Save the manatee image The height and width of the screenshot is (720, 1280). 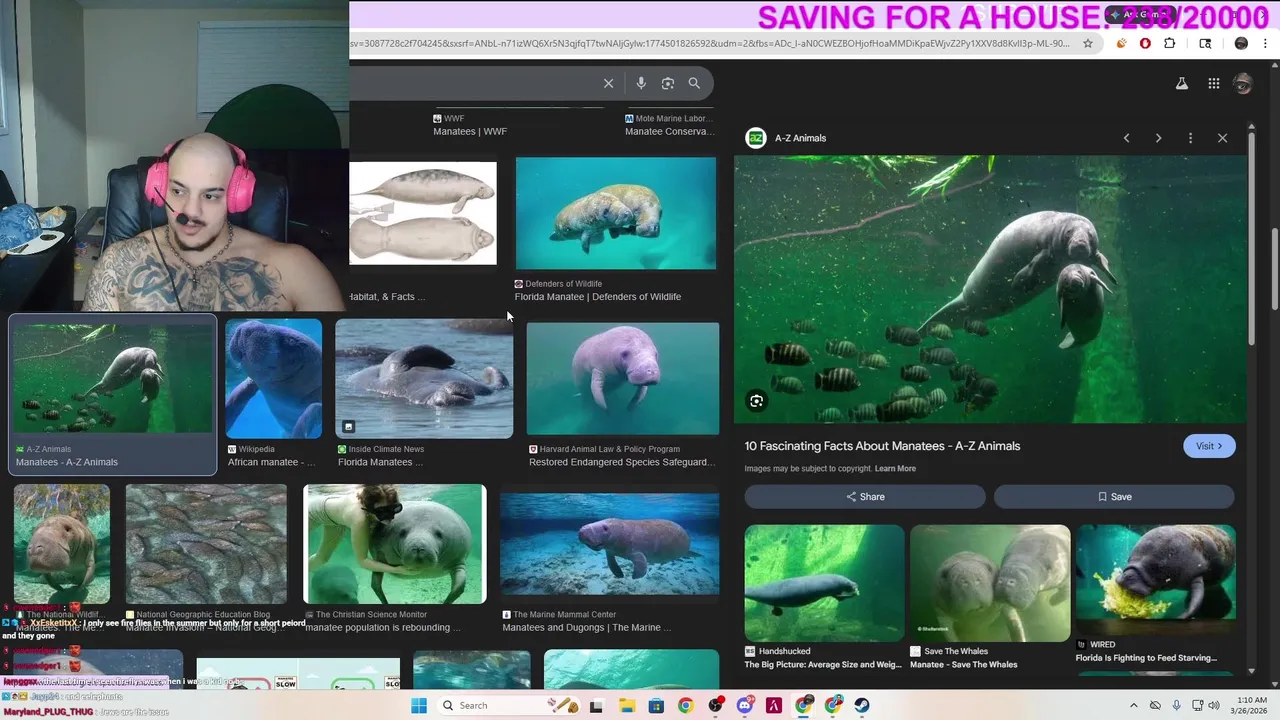[x=1114, y=497]
